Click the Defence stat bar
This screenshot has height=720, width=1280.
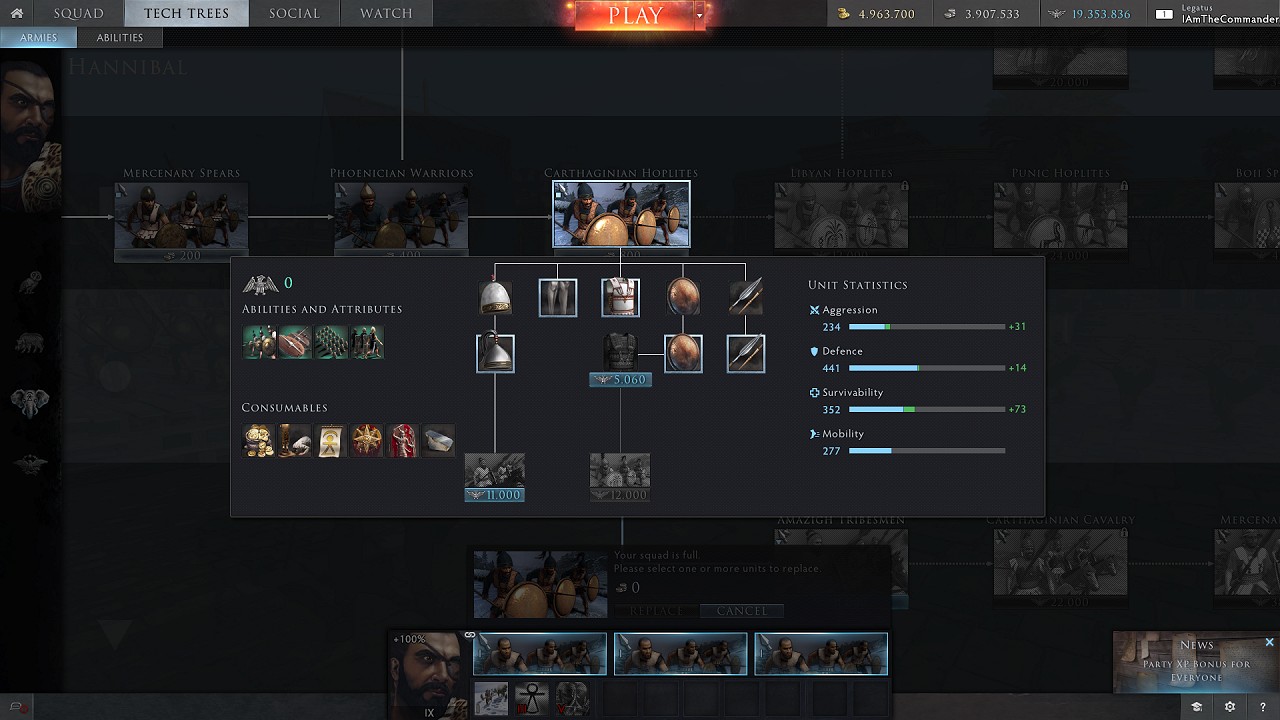(x=927, y=368)
